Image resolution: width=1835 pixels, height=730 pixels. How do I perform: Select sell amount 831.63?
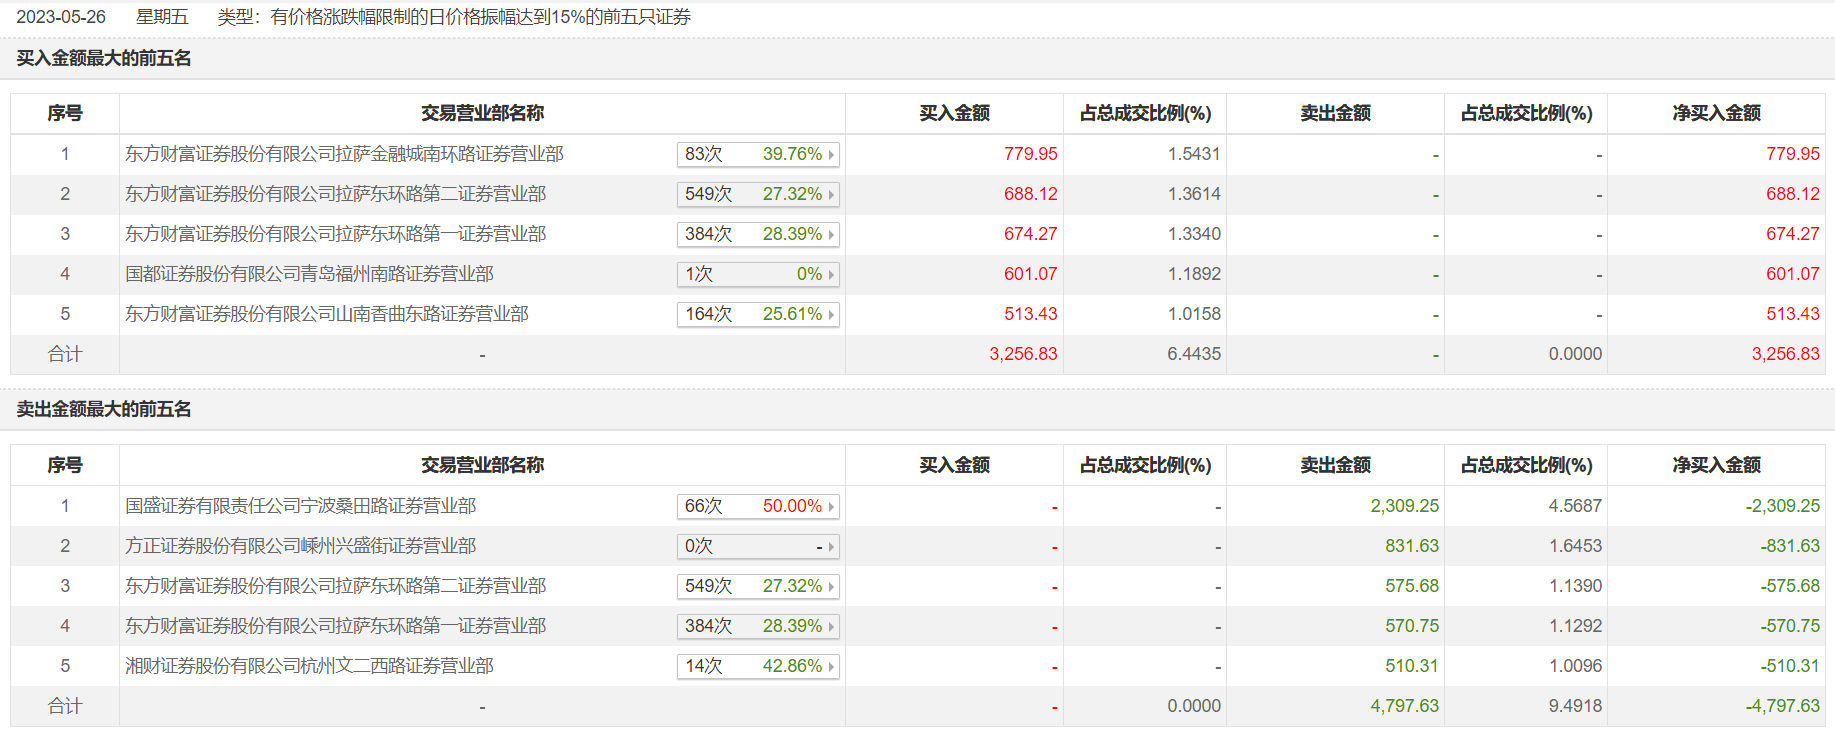point(1412,546)
